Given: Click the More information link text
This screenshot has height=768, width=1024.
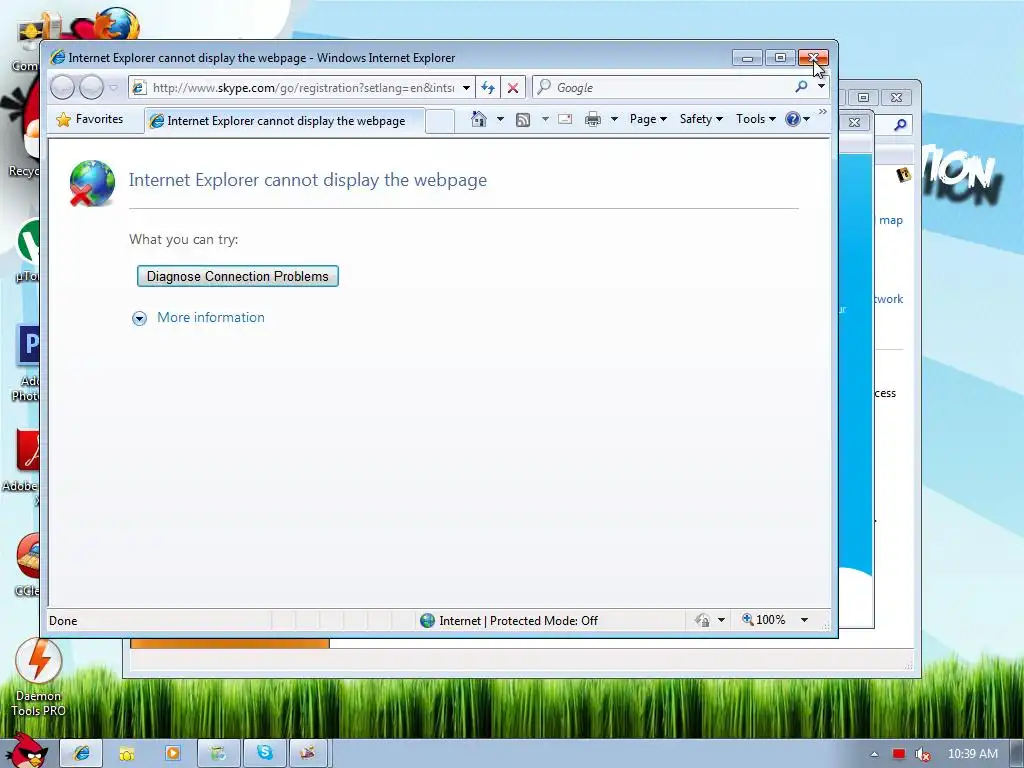Looking at the screenshot, I should (211, 317).
